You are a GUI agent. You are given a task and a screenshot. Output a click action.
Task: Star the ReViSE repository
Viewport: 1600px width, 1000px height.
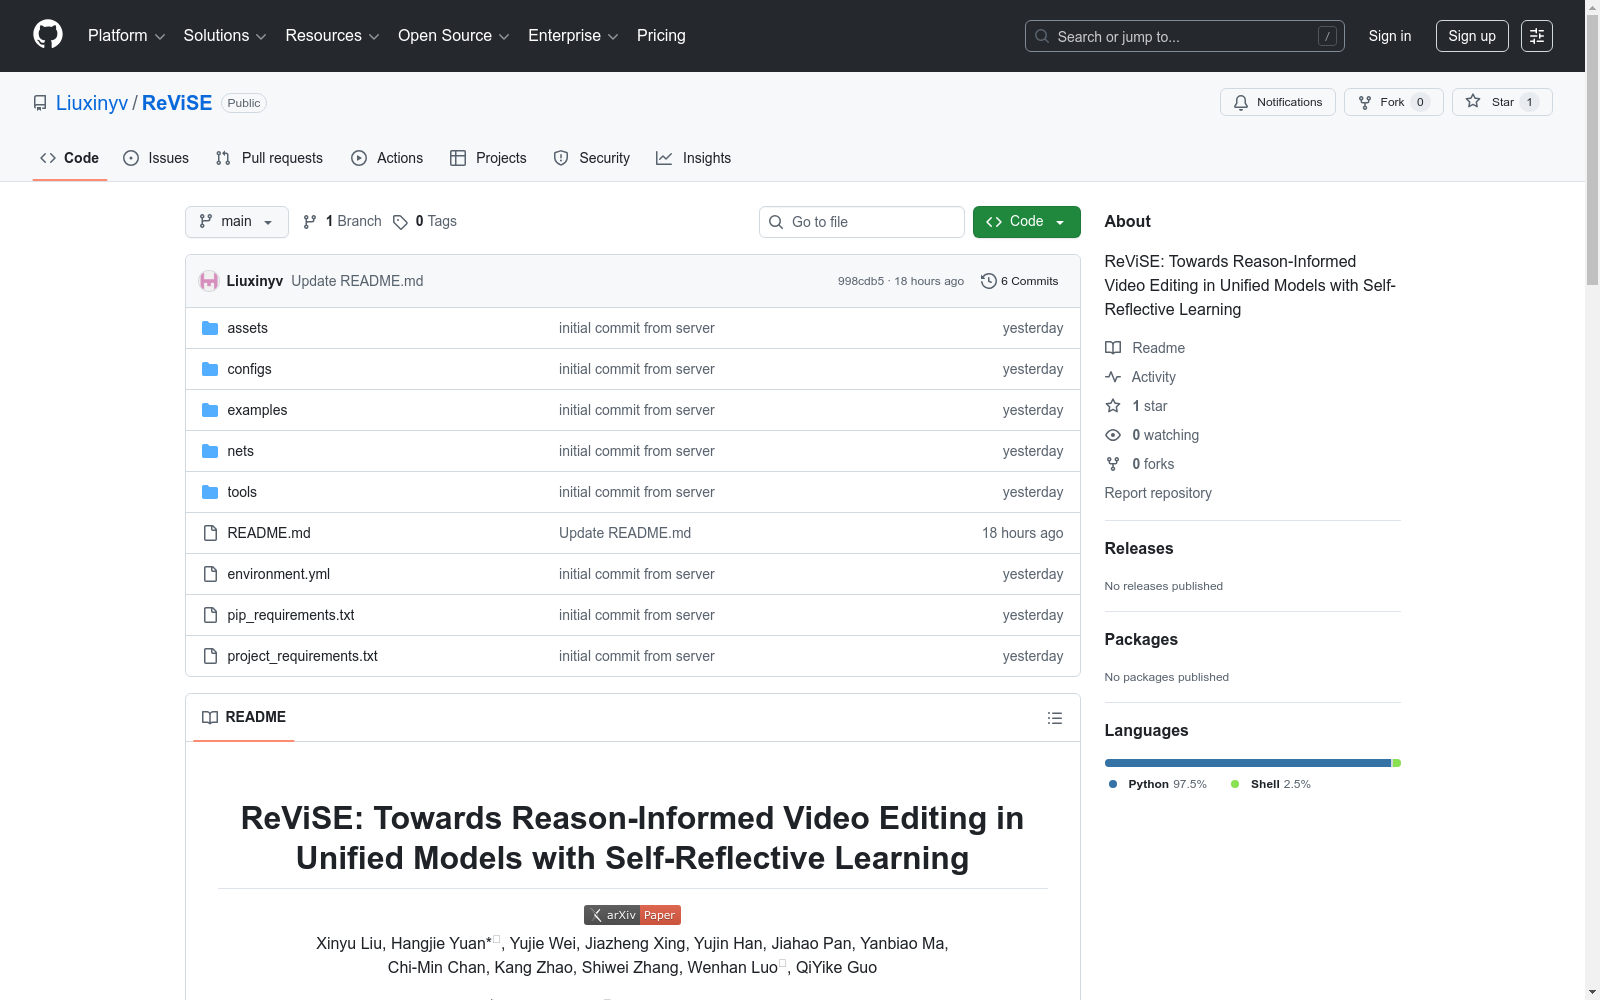pyautogui.click(x=1502, y=102)
